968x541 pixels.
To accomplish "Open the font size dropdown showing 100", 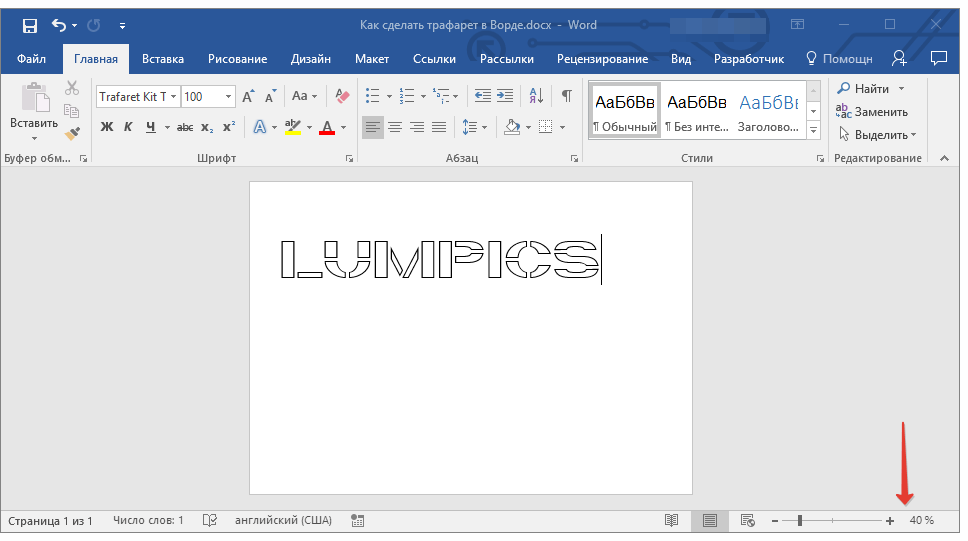I will pos(229,97).
